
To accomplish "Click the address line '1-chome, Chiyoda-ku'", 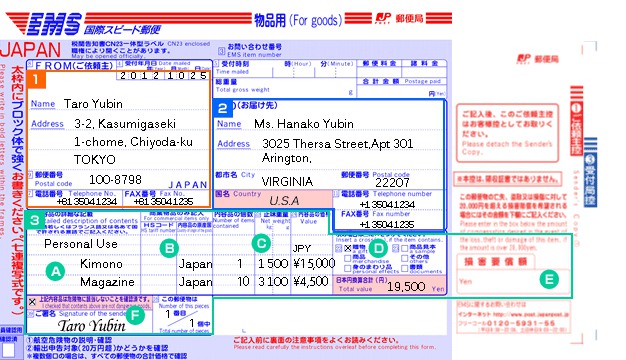I will tap(133, 142).
